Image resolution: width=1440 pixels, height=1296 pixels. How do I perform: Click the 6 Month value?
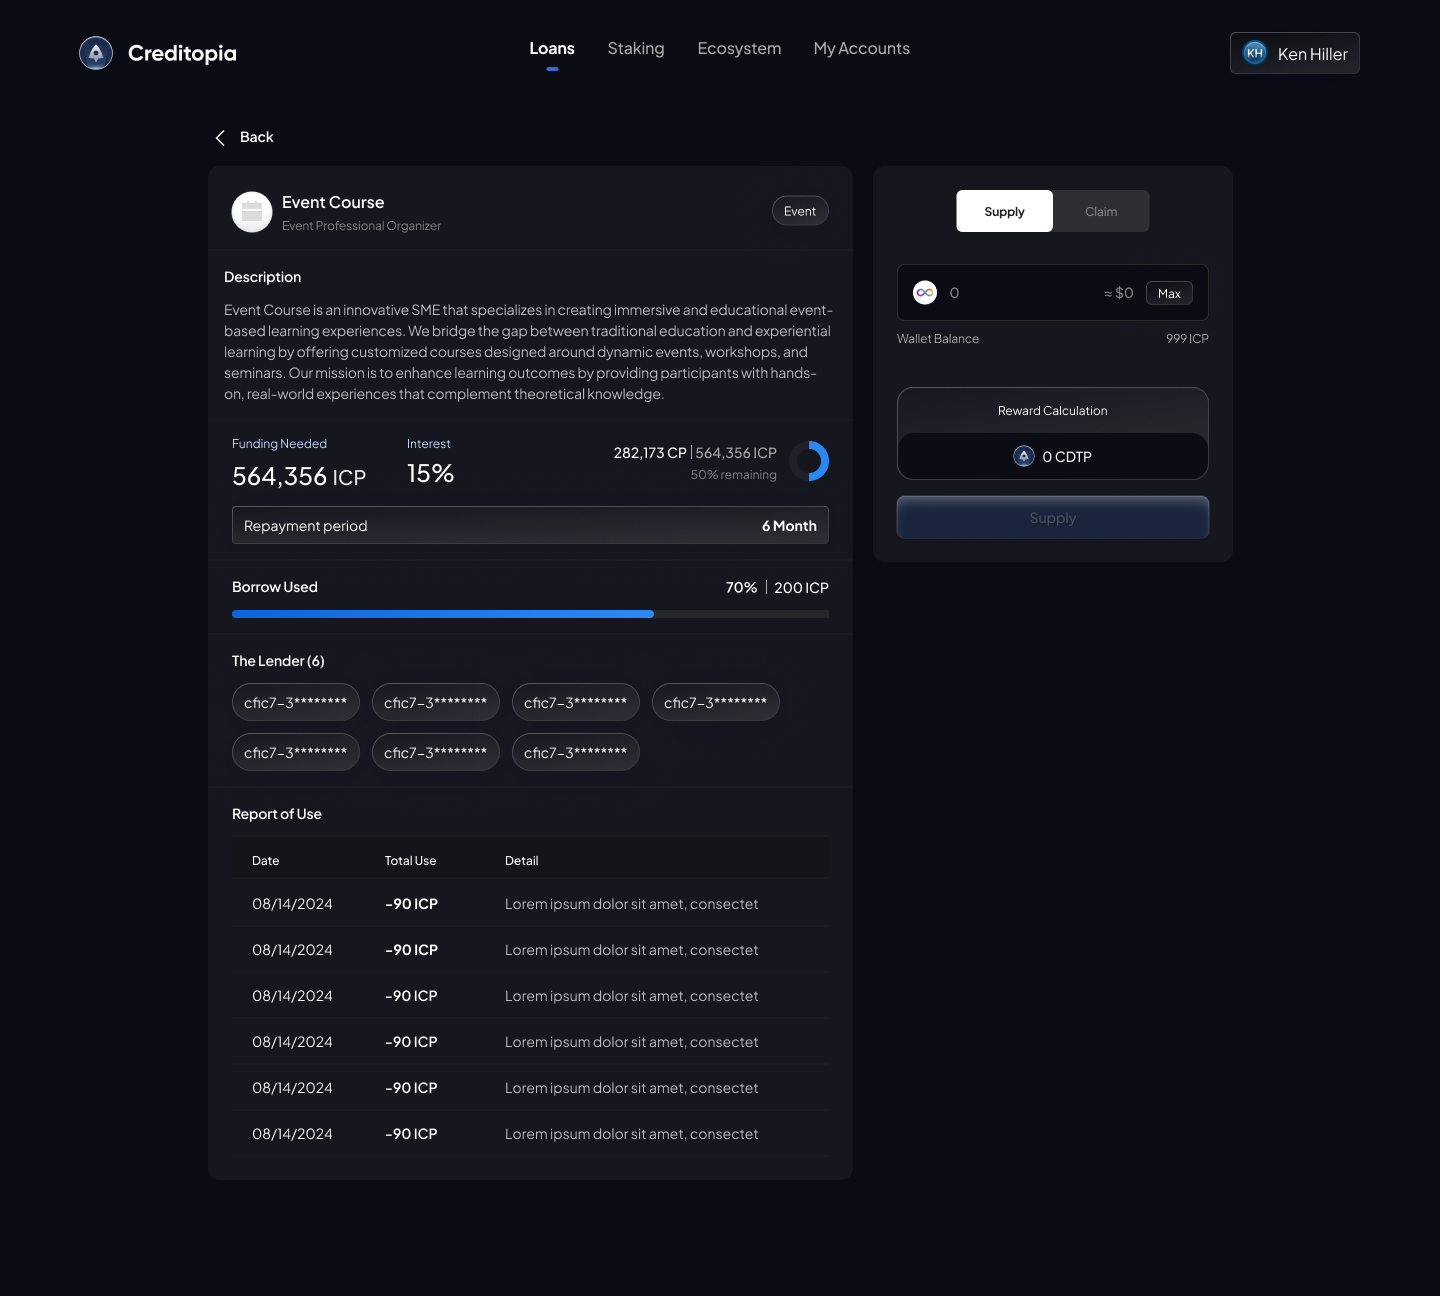point(789,526)
